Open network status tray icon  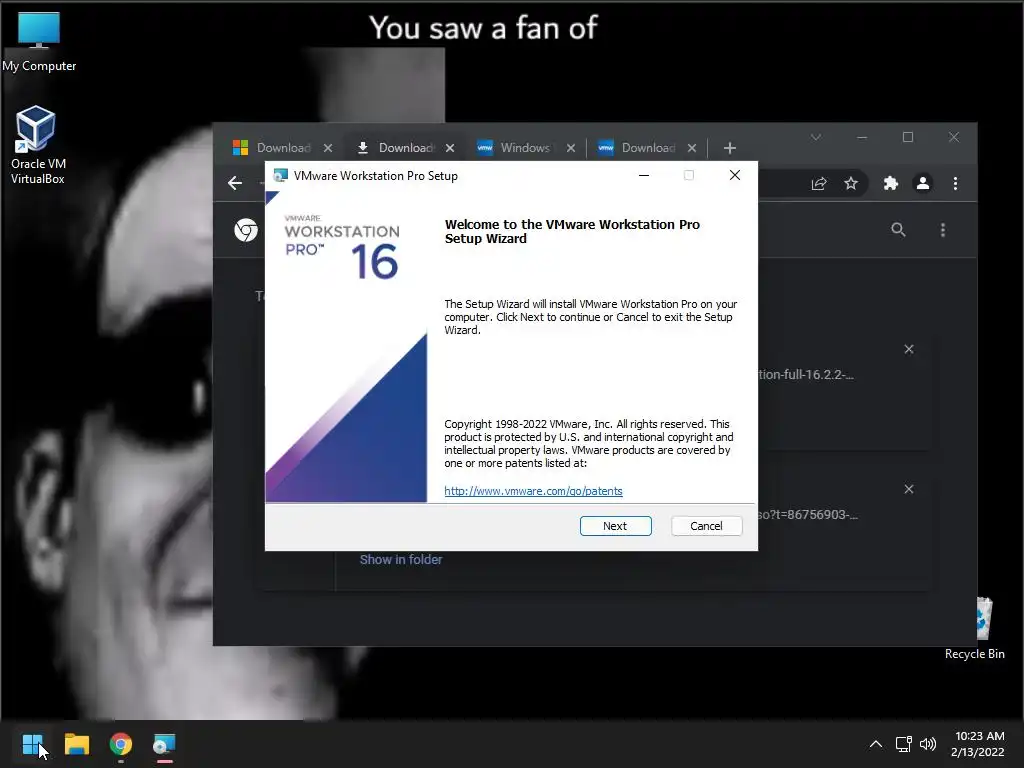(903, 744)
